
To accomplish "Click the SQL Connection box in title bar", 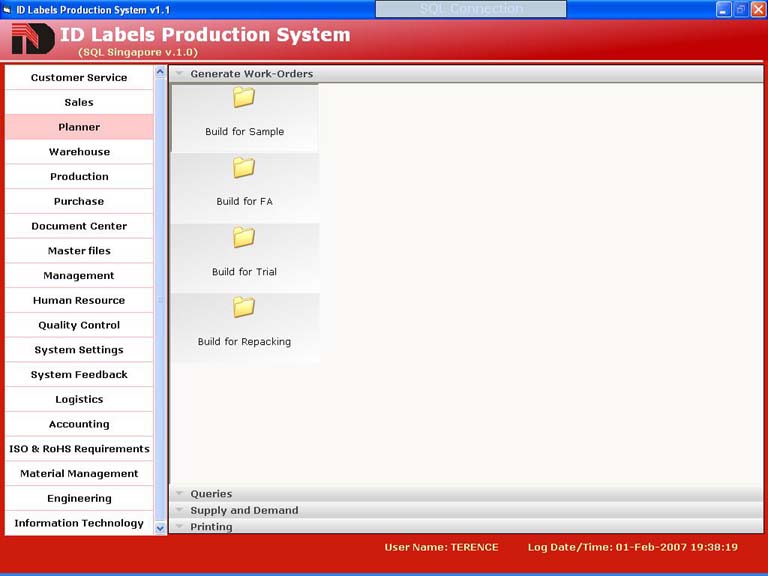I will 471,9.
